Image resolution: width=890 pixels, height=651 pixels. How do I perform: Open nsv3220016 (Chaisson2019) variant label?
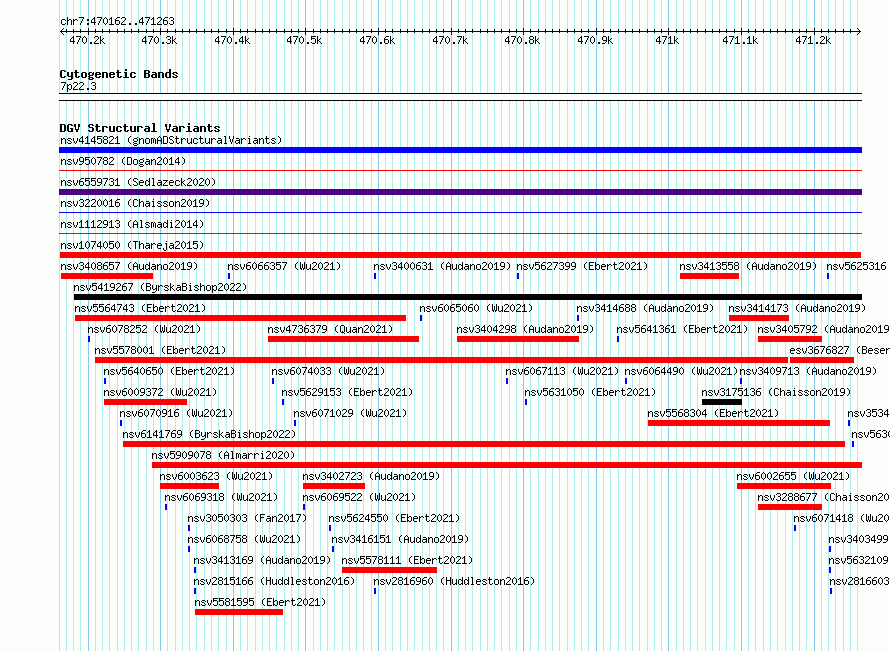click(x=135, y=203)
